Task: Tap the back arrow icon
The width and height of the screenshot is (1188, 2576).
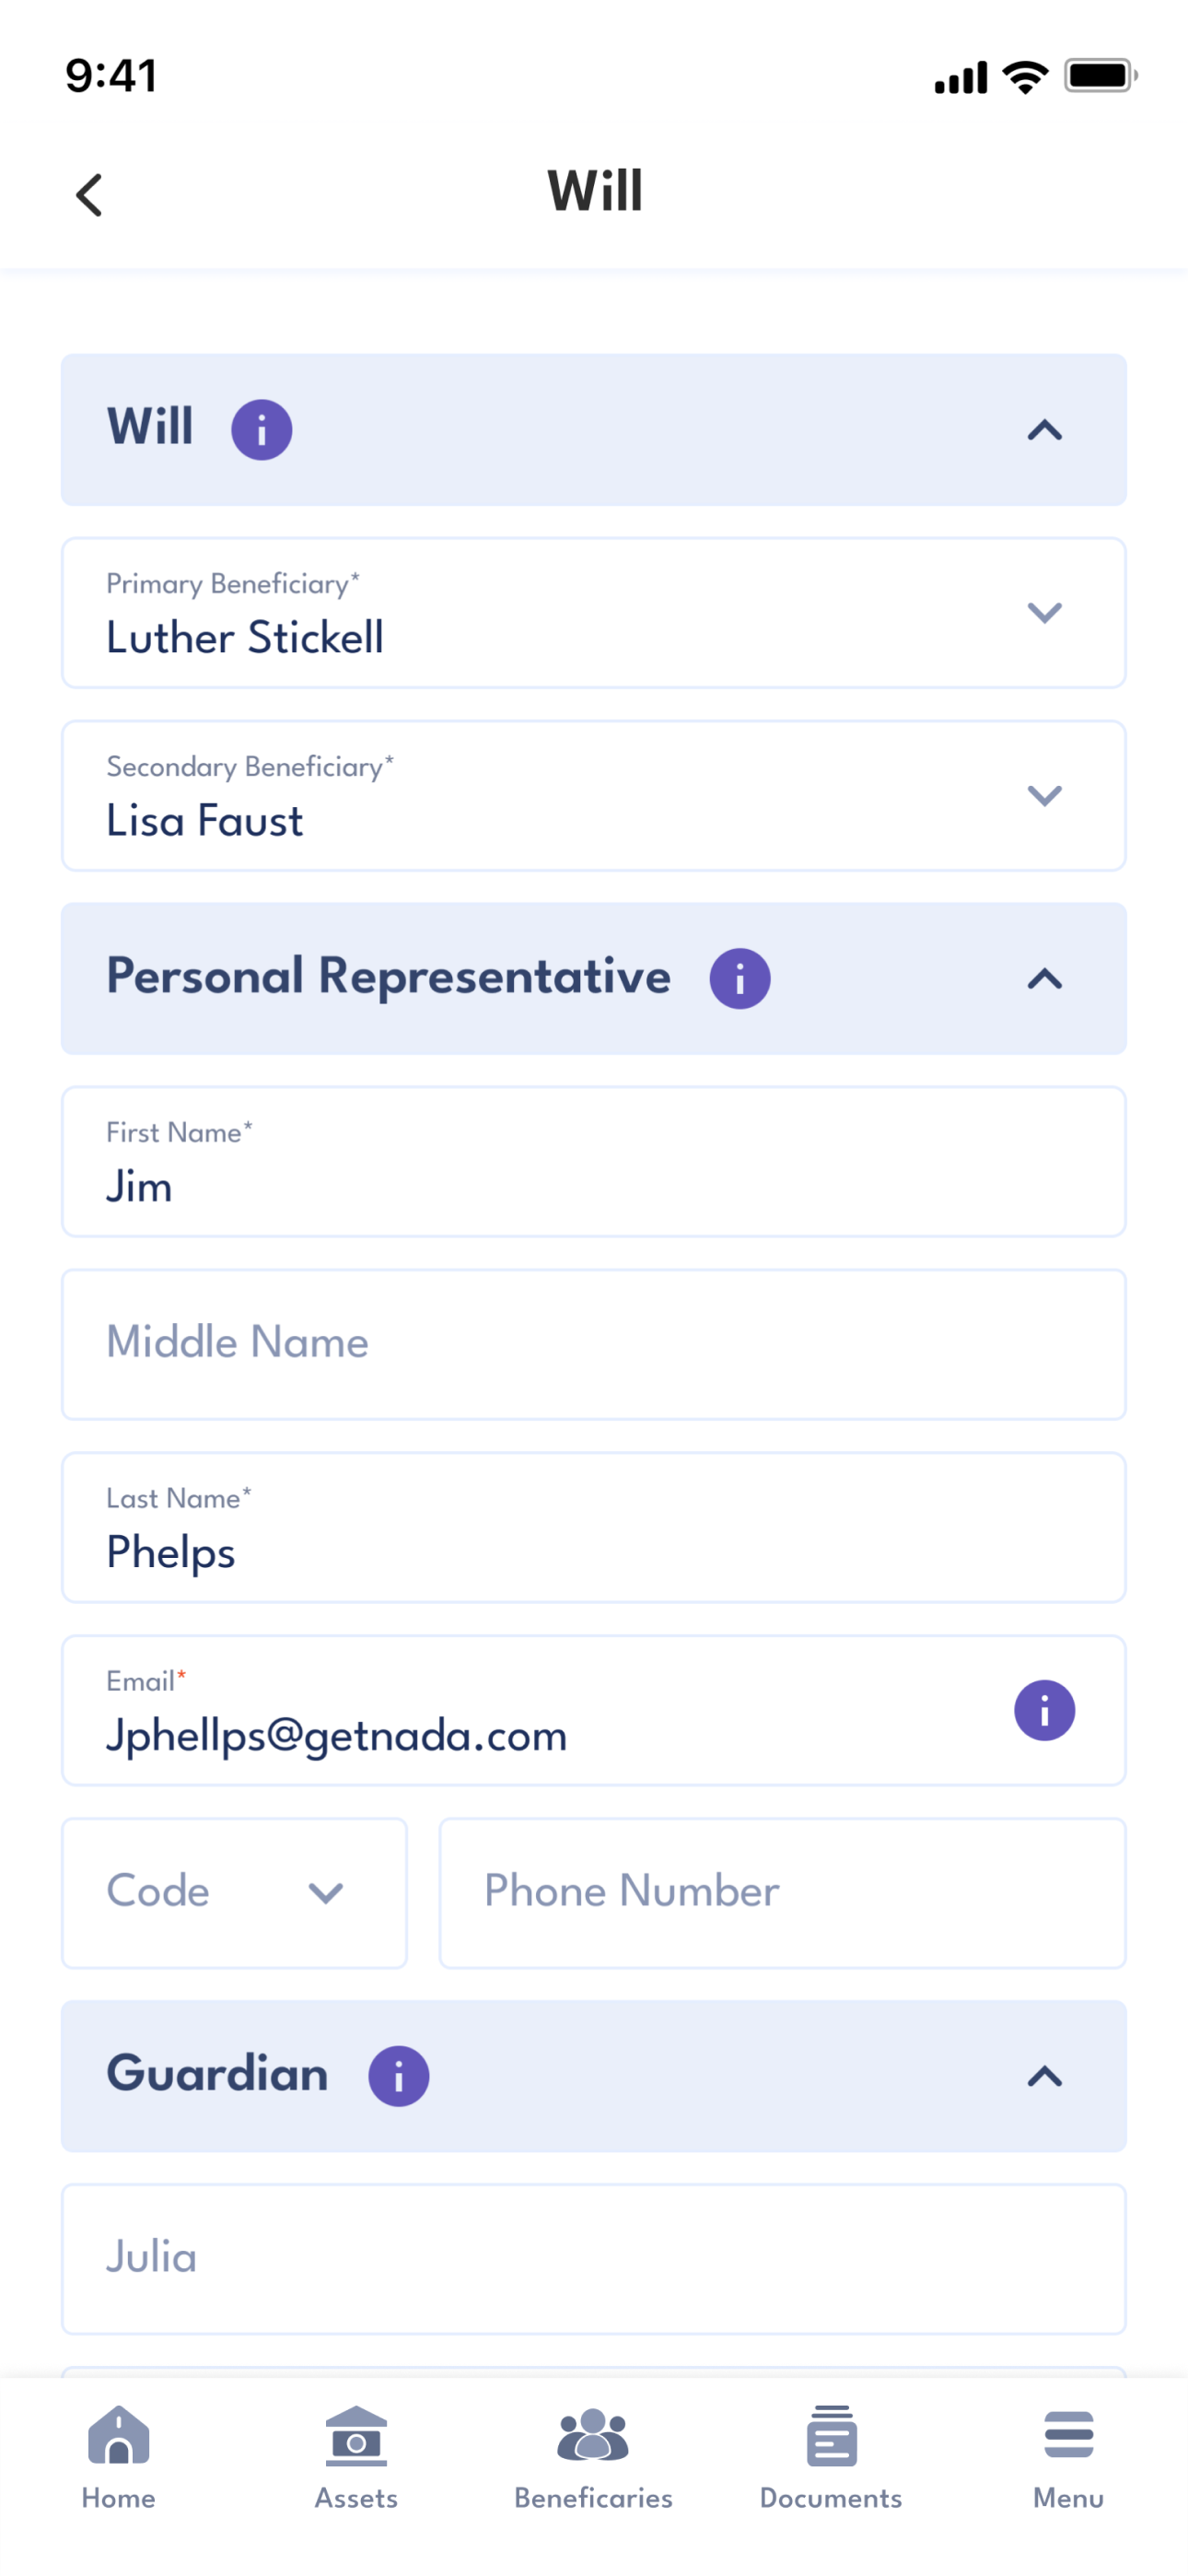Action: [89, 194]
